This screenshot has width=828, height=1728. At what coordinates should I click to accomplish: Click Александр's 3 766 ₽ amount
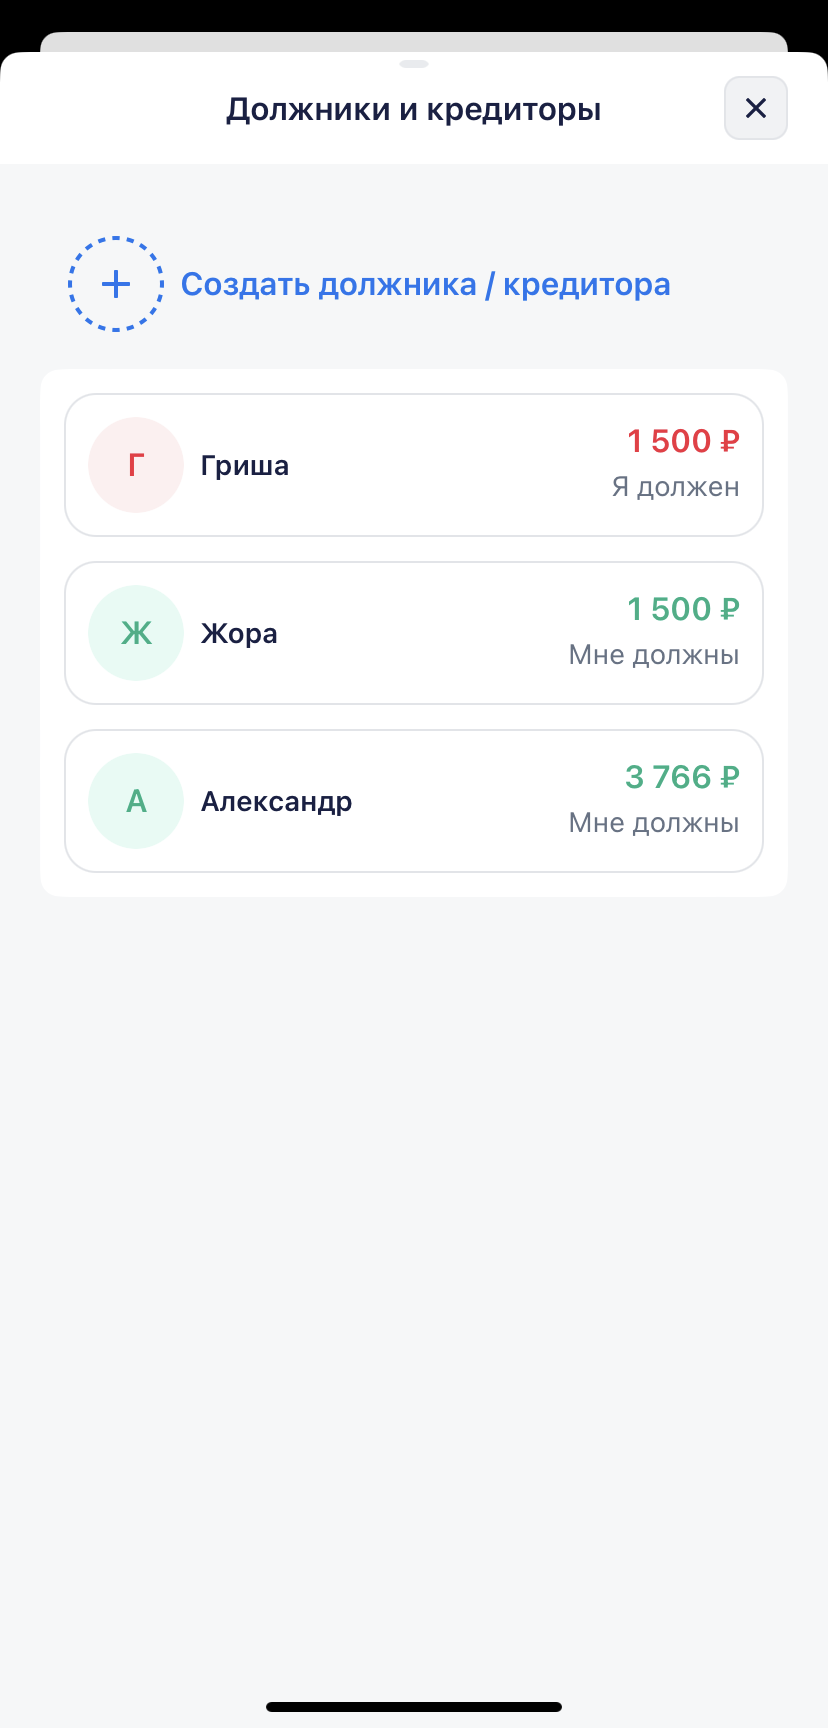coord(681,777)
